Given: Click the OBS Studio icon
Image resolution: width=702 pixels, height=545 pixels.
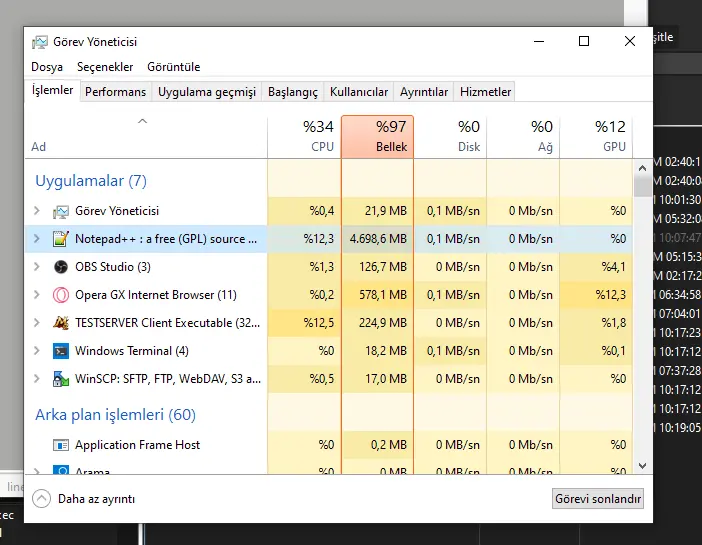Looking at the screenshot, I should [61, 267].
